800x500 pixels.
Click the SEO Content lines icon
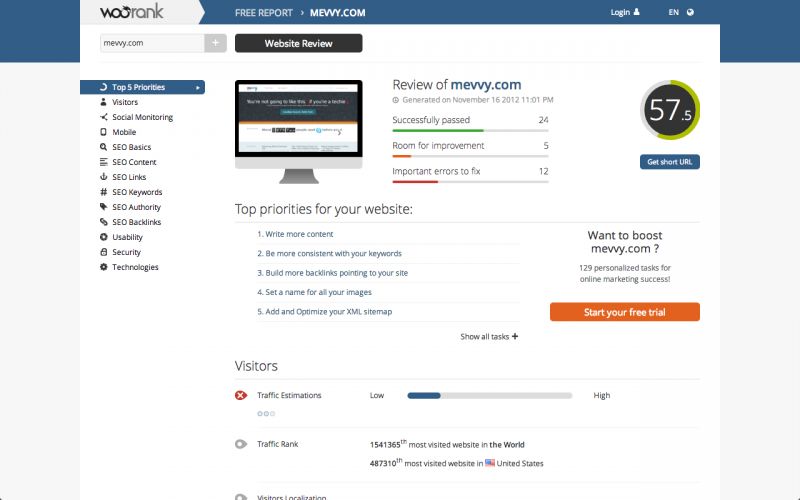coord(104,162)
